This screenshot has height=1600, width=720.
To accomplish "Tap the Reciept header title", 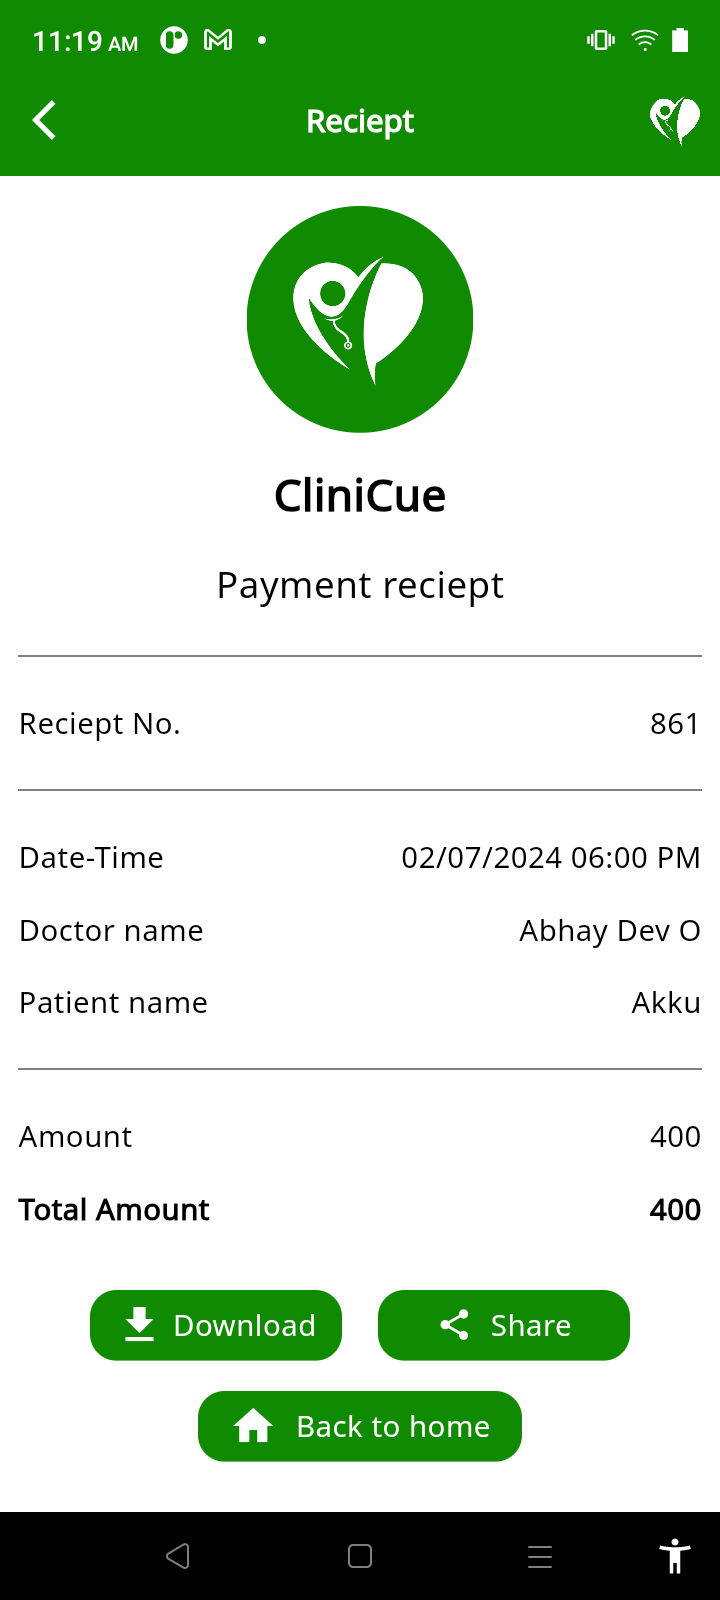I will tap(360, 121).
